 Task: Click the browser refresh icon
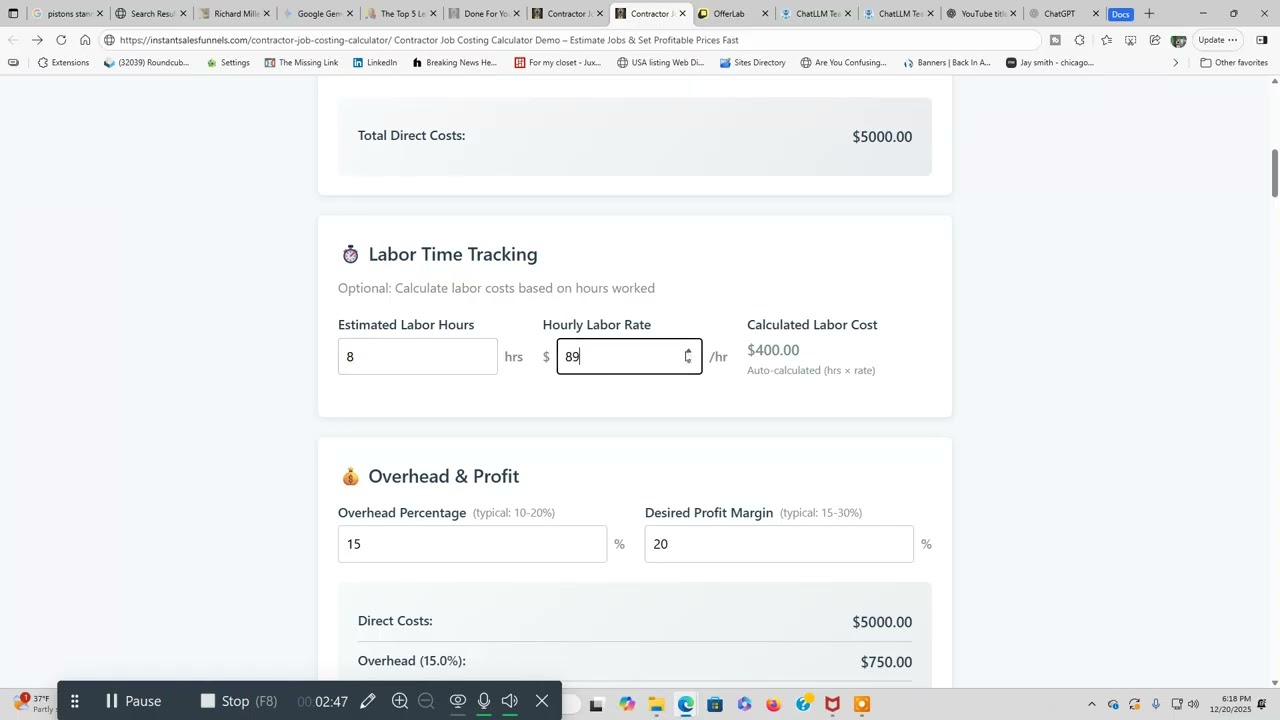click(x=61, y=40)
